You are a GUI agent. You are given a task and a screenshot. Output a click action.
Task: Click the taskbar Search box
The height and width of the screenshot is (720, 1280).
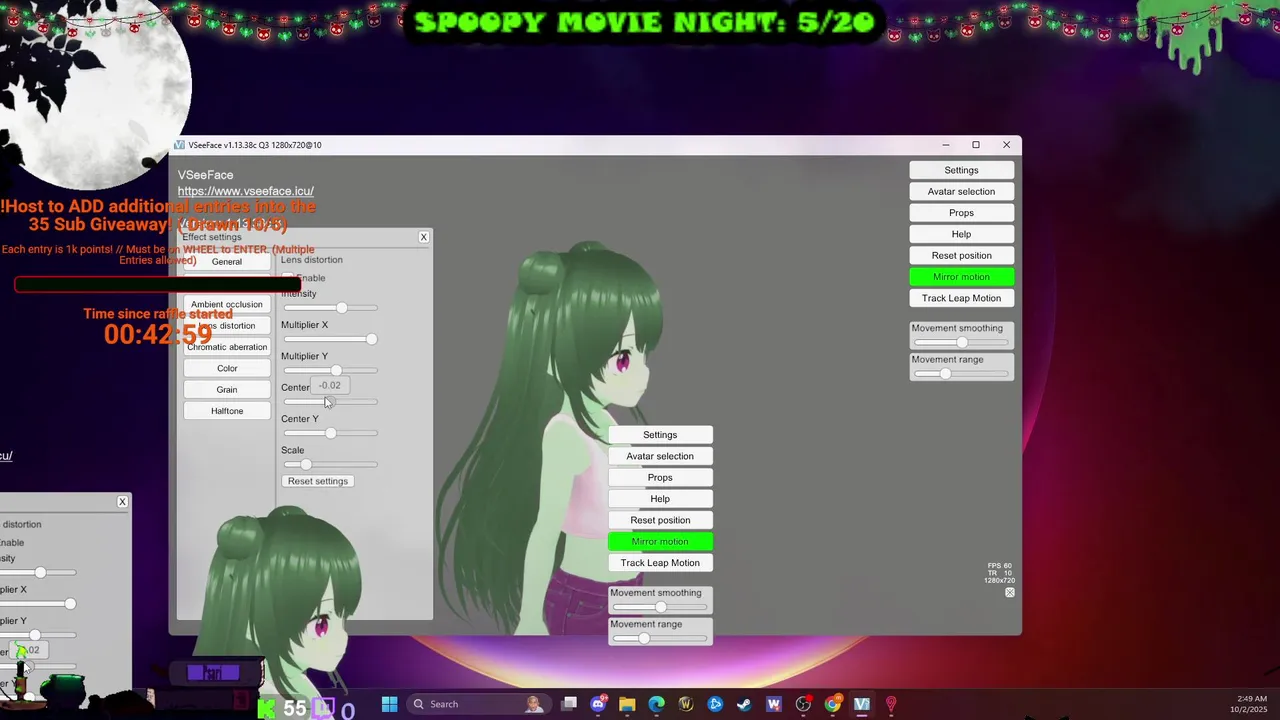[x=480, y=704]
